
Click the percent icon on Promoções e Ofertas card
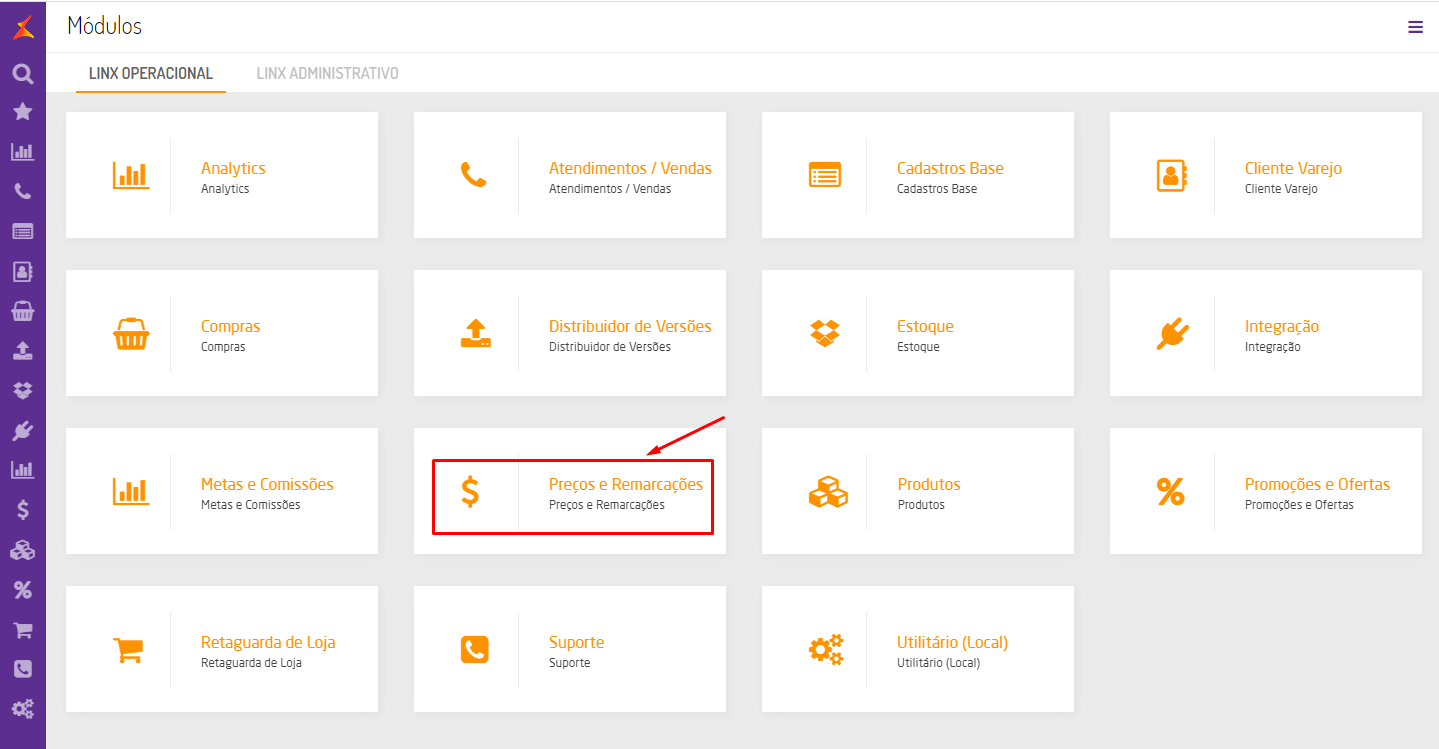tap(1170, 491)
